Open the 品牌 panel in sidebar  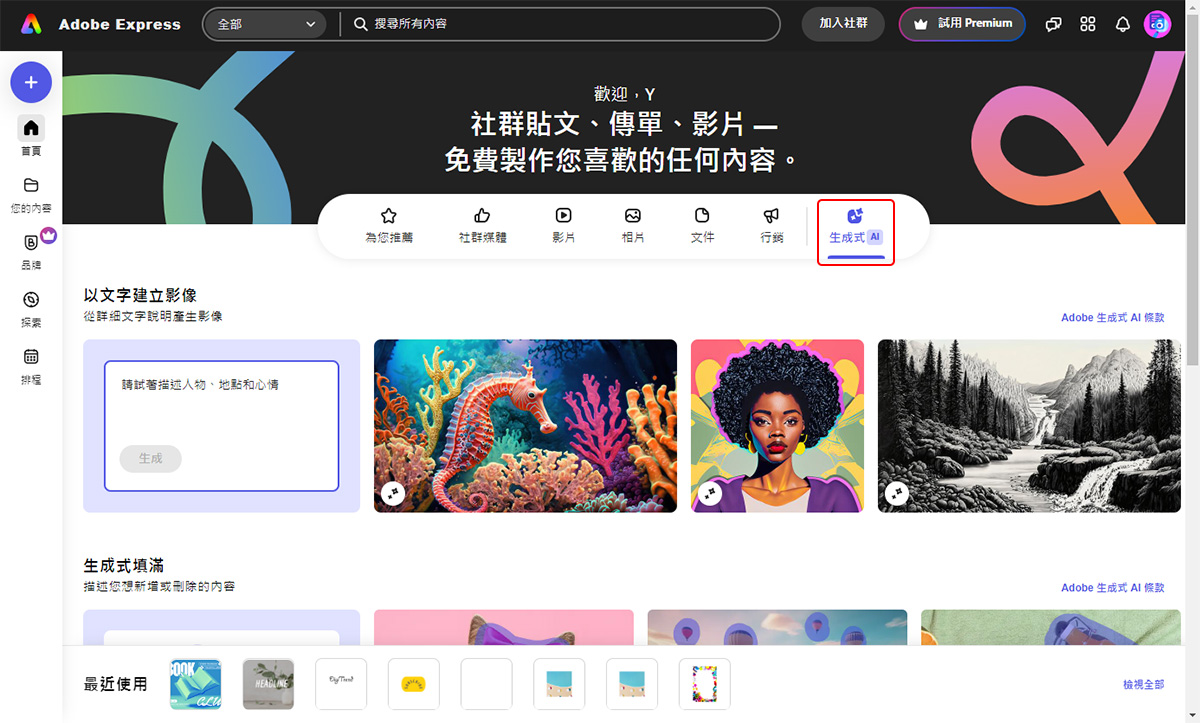tap(31, 248)
